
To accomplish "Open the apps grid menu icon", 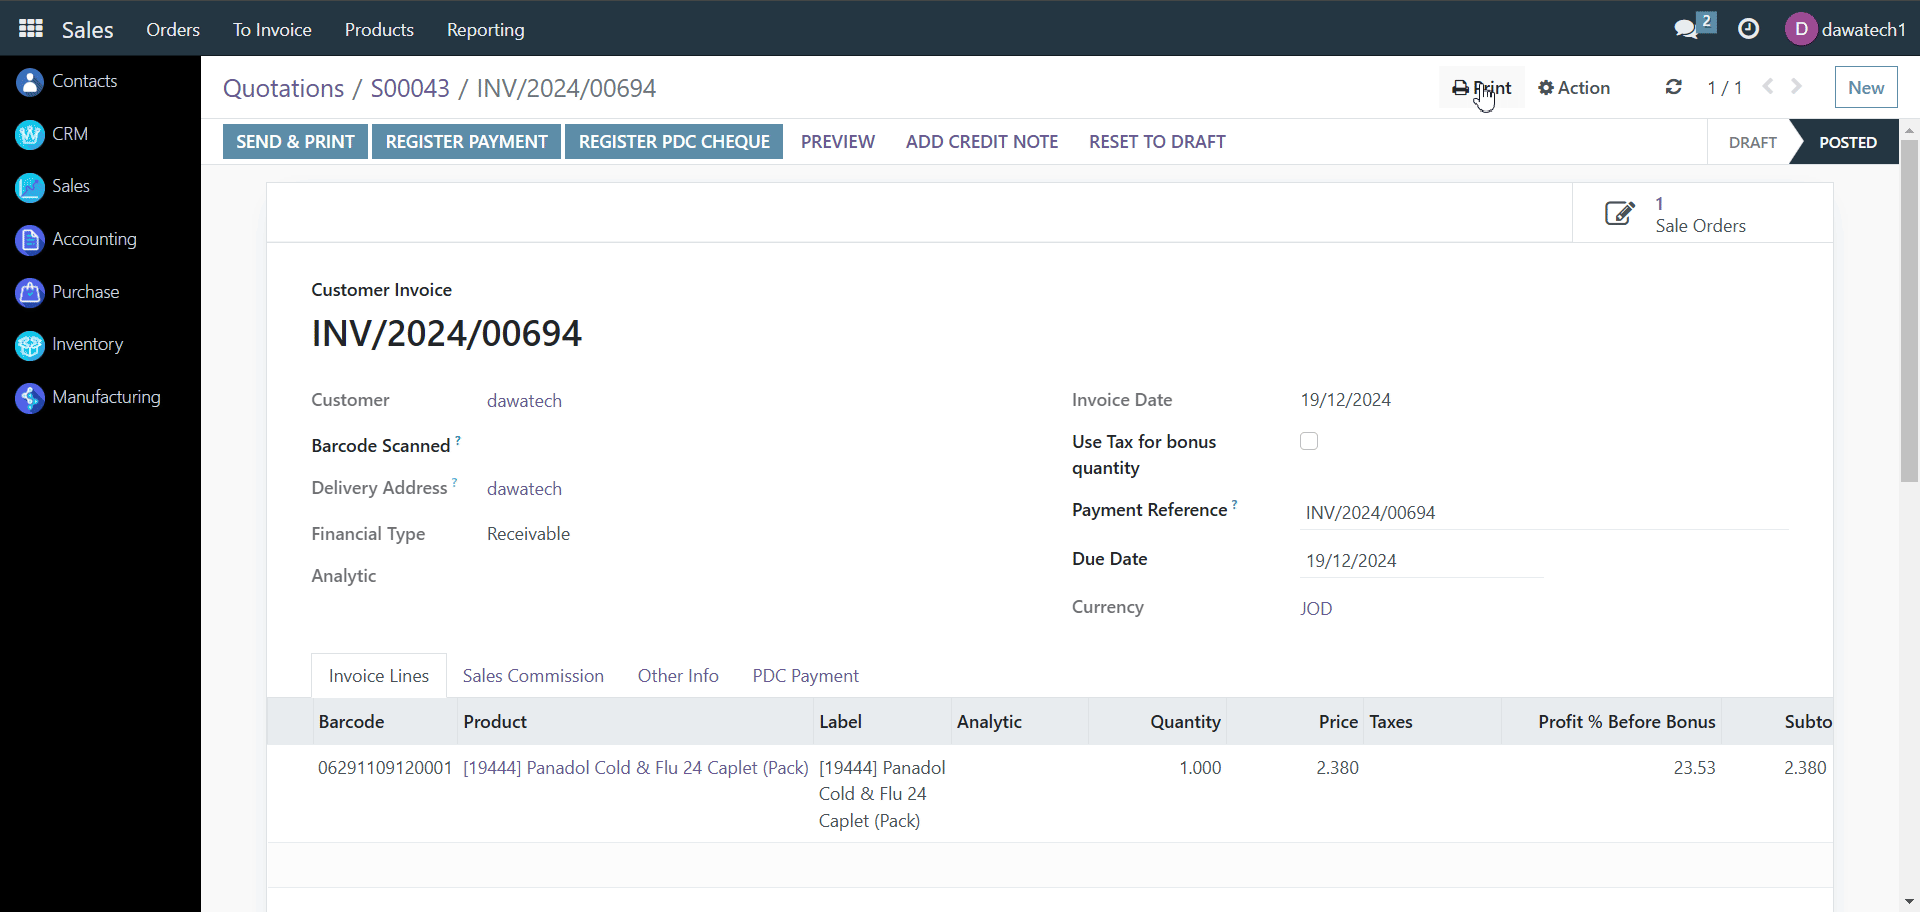I will pos(31,28).
